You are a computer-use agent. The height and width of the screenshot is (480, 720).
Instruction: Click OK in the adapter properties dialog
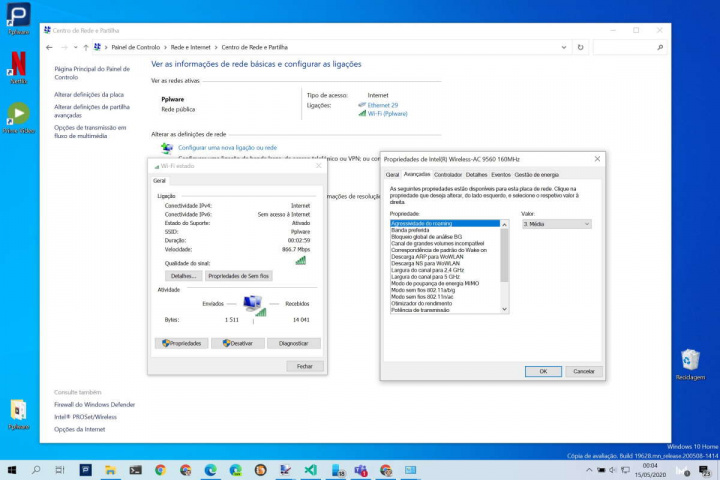click(543, 371)
